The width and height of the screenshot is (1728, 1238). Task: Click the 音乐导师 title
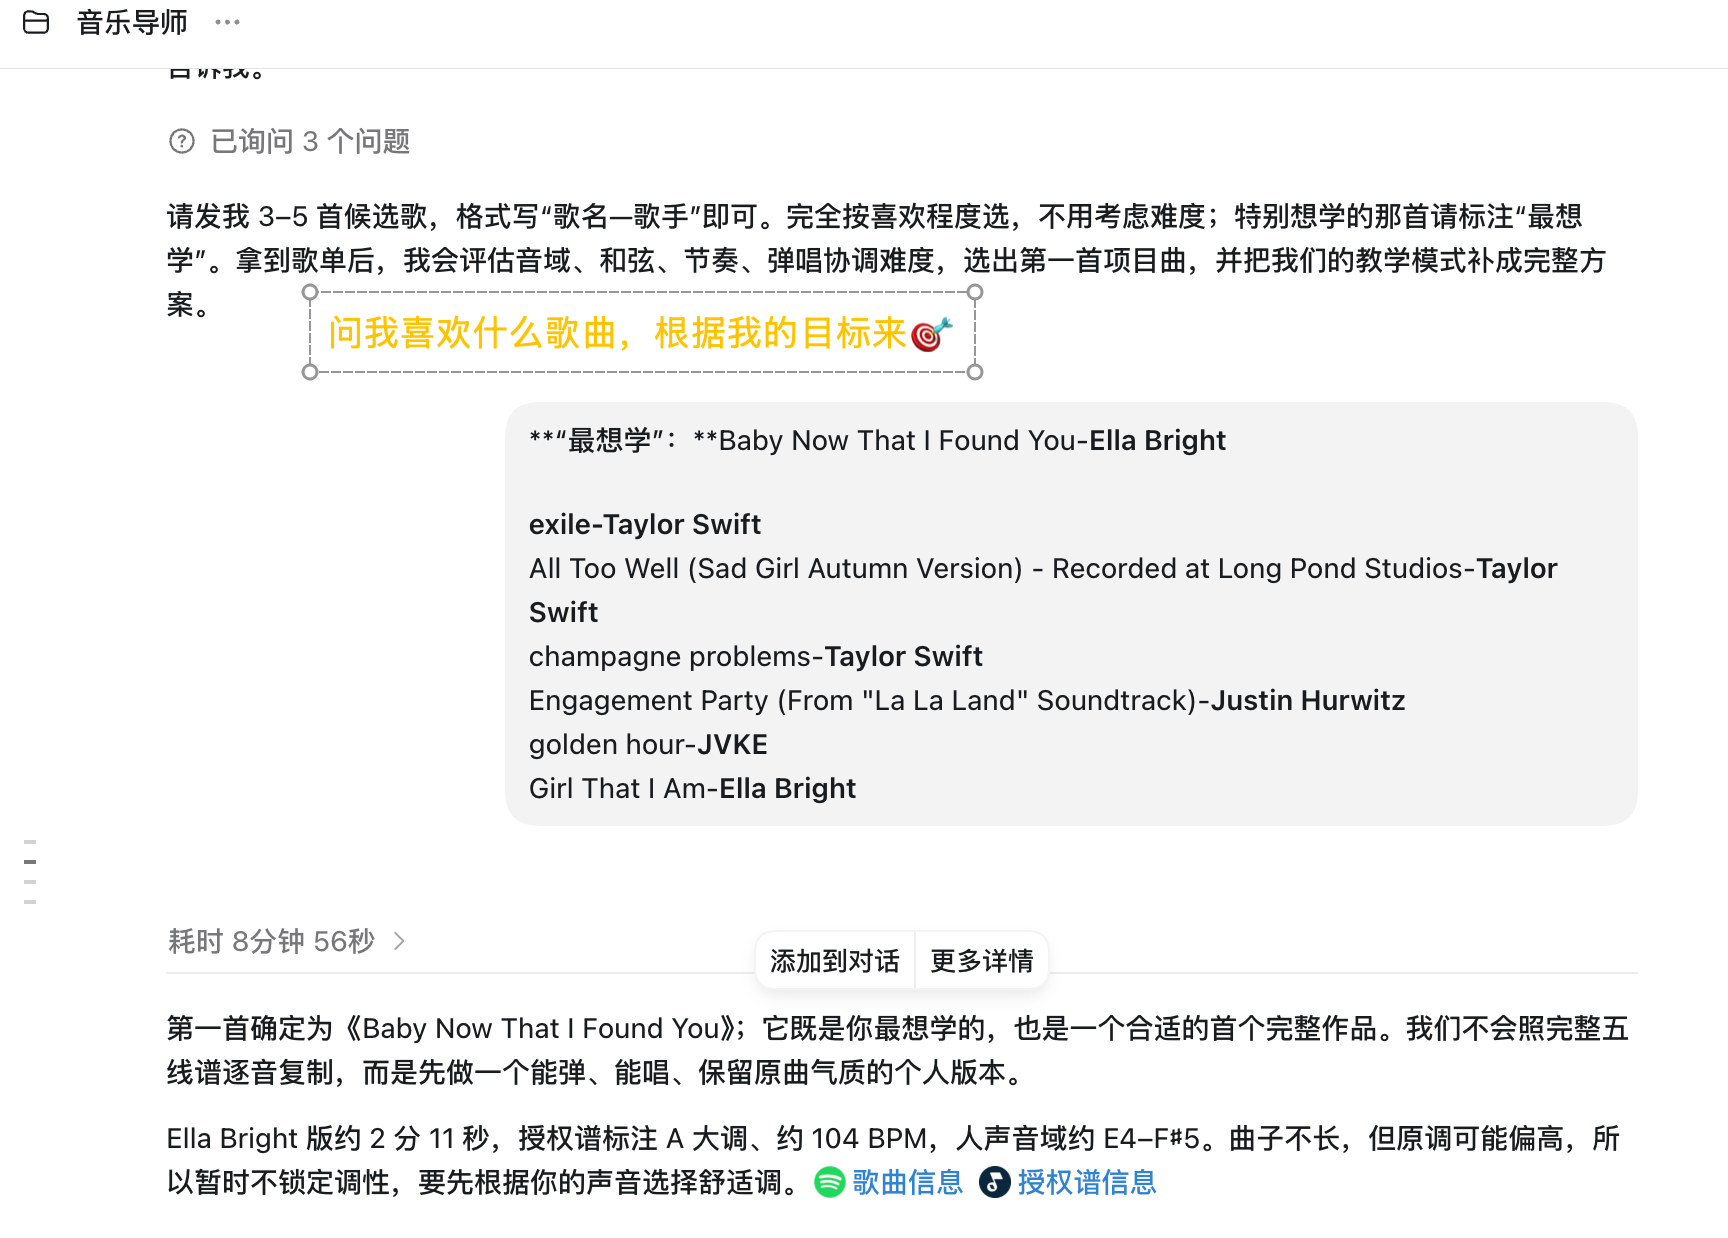pyautogui.click(x=132, y=22)
